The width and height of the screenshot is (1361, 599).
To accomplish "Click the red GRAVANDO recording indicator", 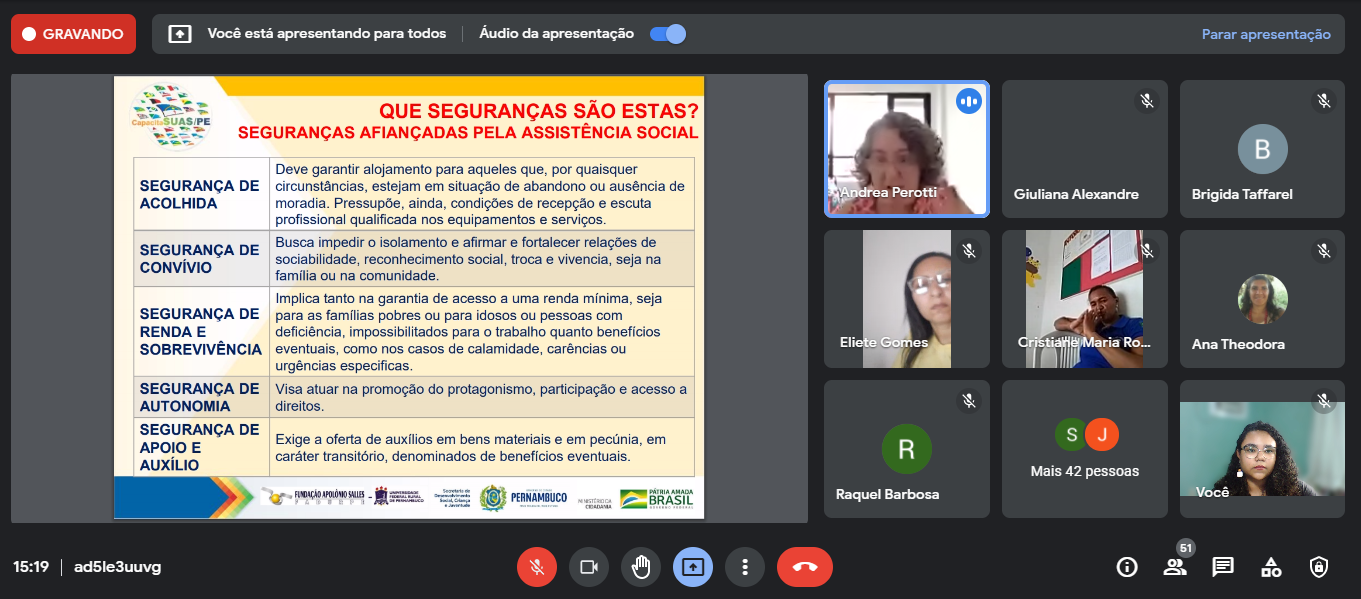I will point(73,34).
